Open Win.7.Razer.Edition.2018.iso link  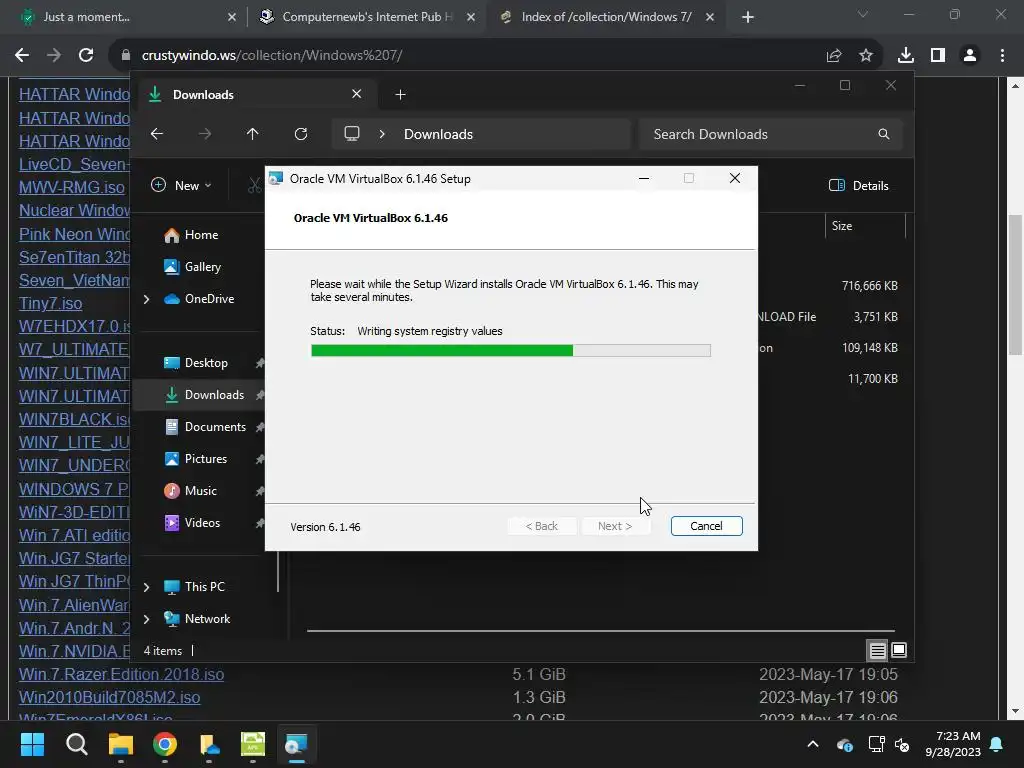click(x=121, y=674)
